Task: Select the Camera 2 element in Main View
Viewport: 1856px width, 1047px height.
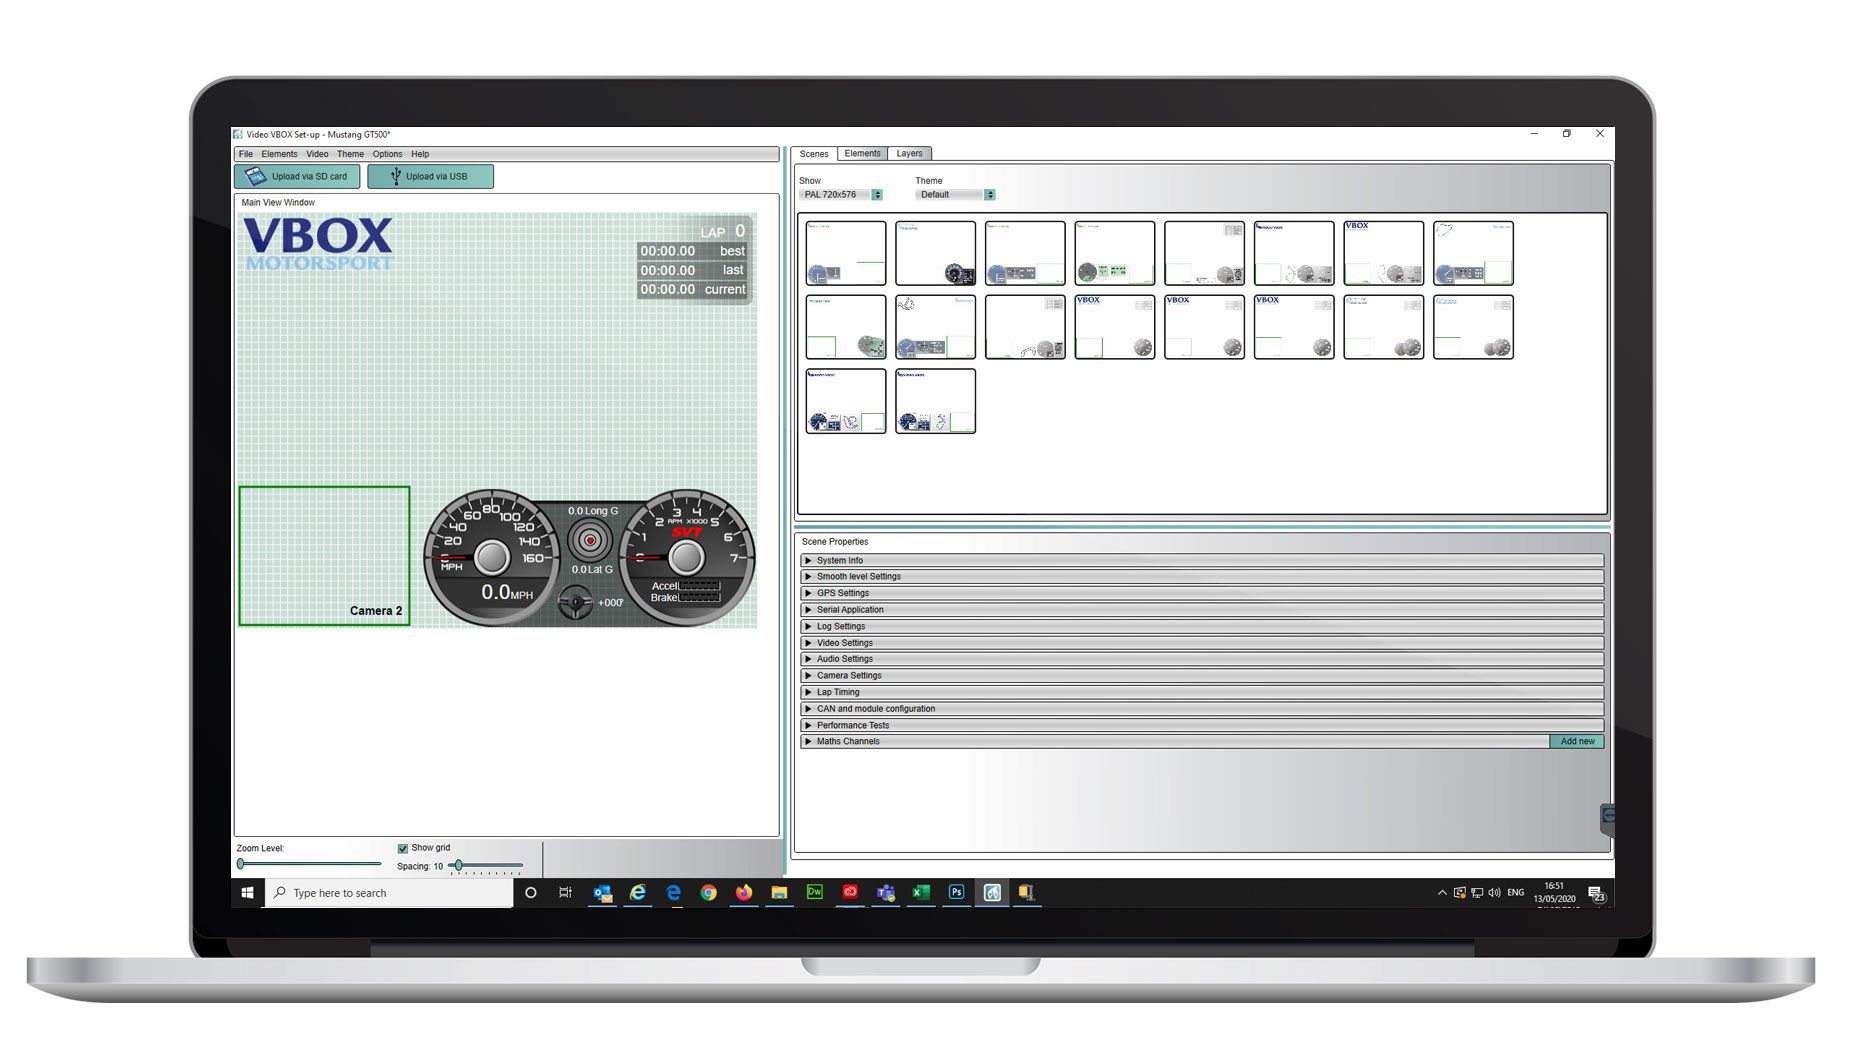Action: pos(324,555)
